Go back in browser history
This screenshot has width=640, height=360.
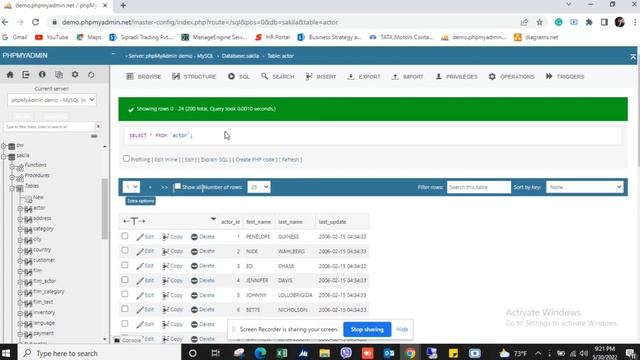pos(5,22)
